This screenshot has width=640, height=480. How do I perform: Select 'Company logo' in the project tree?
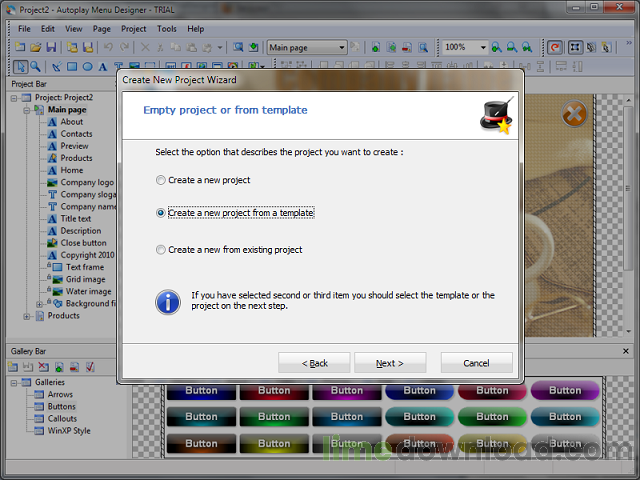pos(87,183)
